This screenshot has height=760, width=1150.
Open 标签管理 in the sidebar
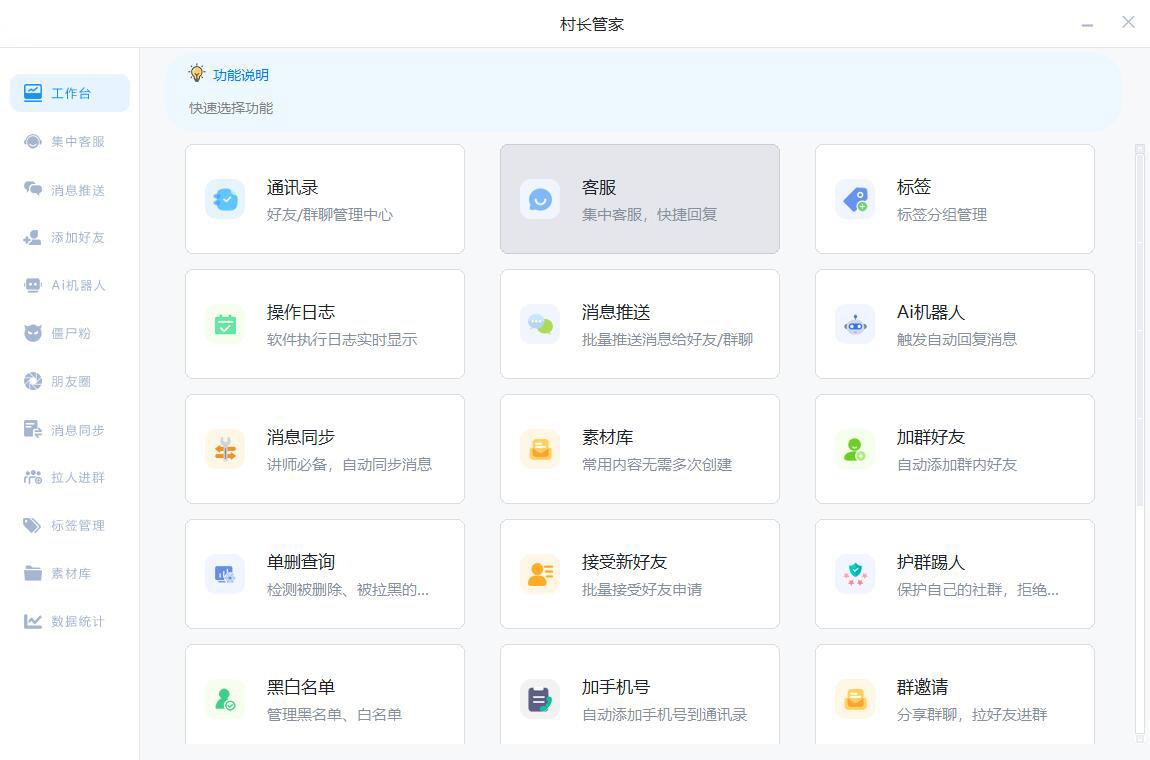pos(69,525)
